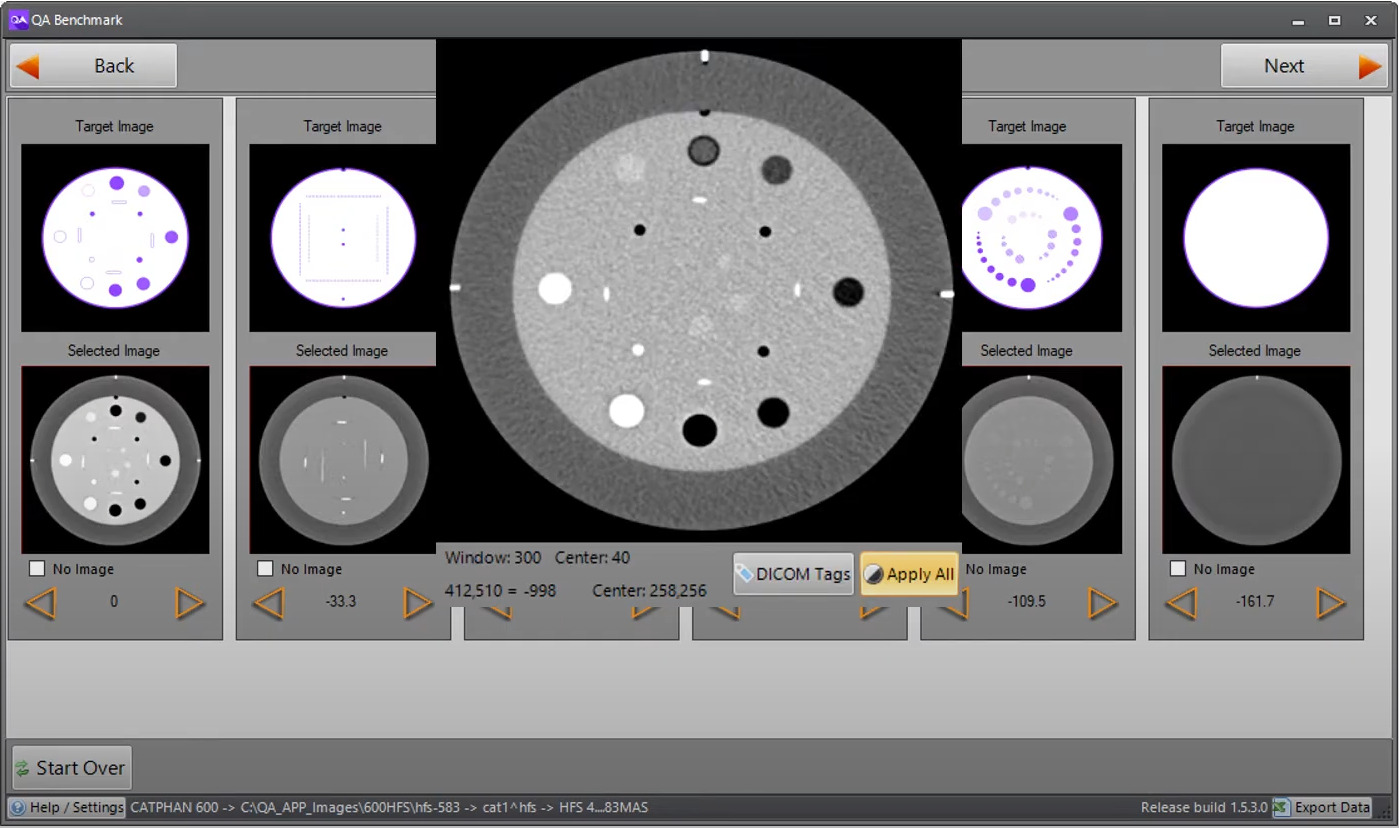Click the Next button with right arrow
This screenshot has width=1399, height=828.
point(1302,66)
